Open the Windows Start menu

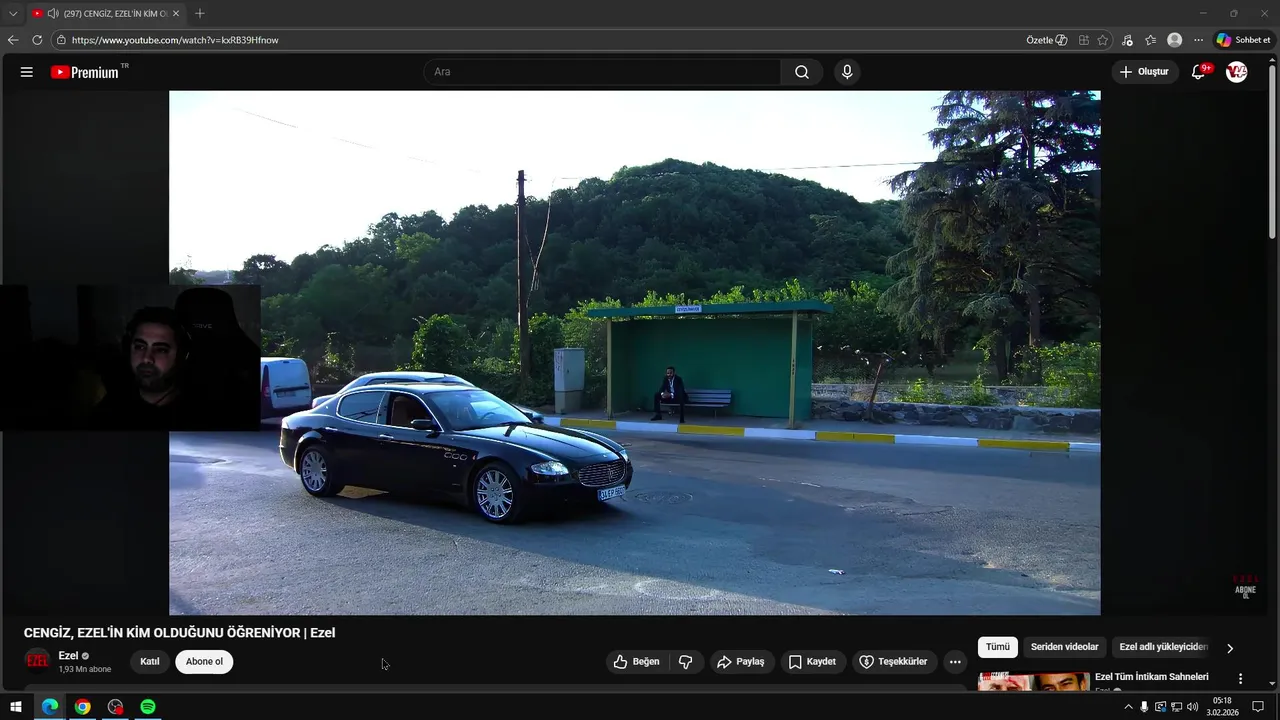tap(16, 707)
